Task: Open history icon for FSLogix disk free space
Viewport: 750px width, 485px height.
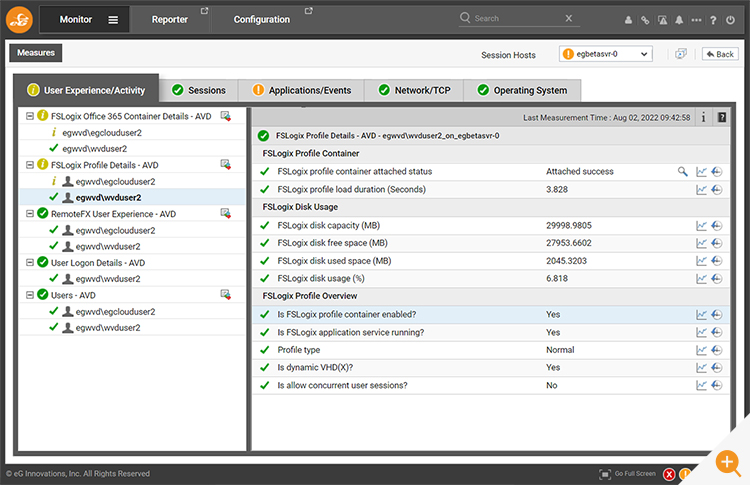Action: pyautogui.click(x=717, y=243)
